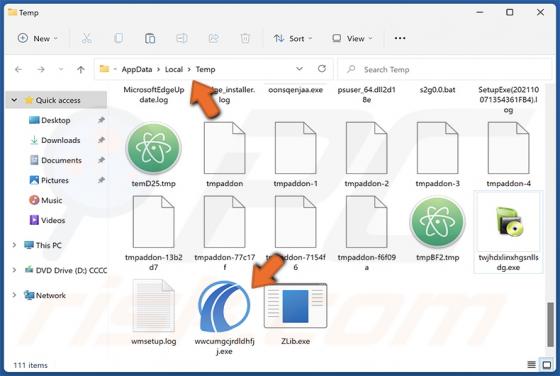Screen dimensions: 560x376
Task: Open Documents in navigation pane
Action: point(61,160)
